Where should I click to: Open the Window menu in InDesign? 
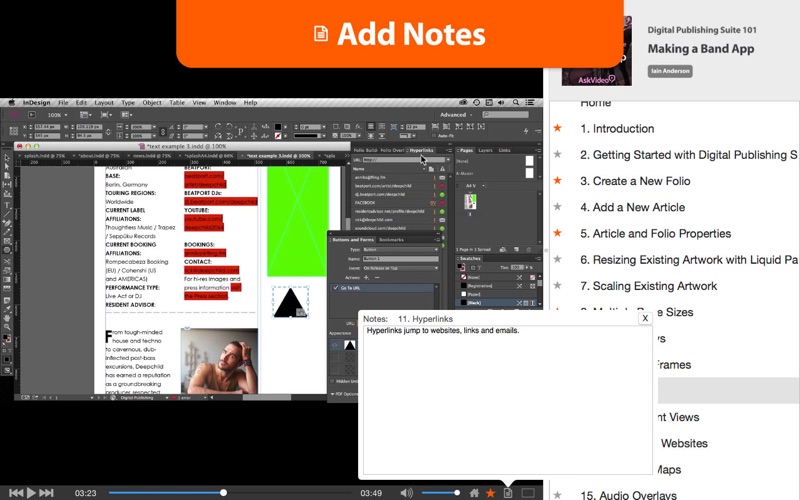(224, 103)
